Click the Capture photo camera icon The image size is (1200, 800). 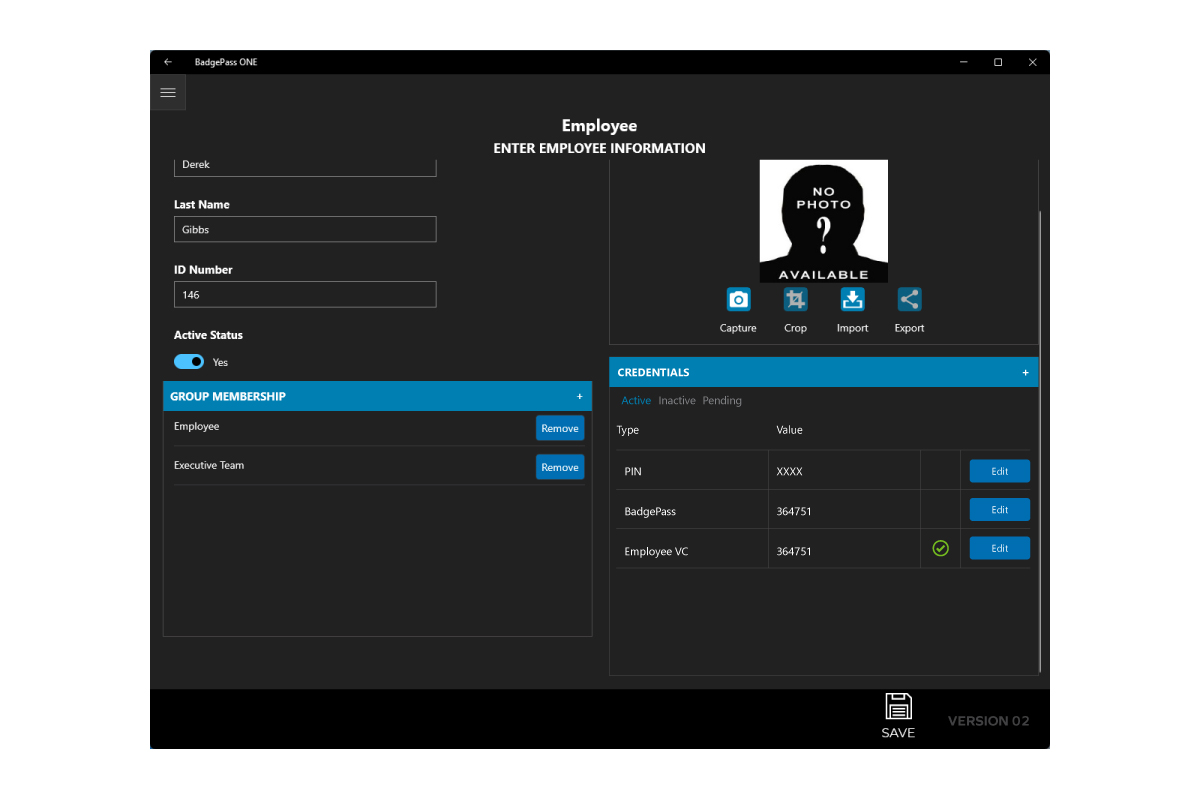pos(738,299)
